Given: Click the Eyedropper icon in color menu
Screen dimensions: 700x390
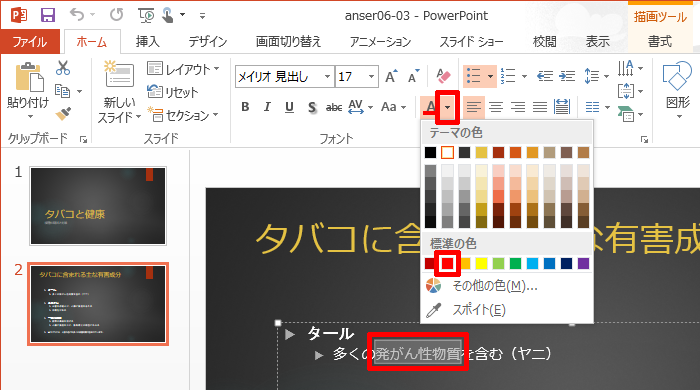Looking at the screenshot, I should (x=433, y=310).
